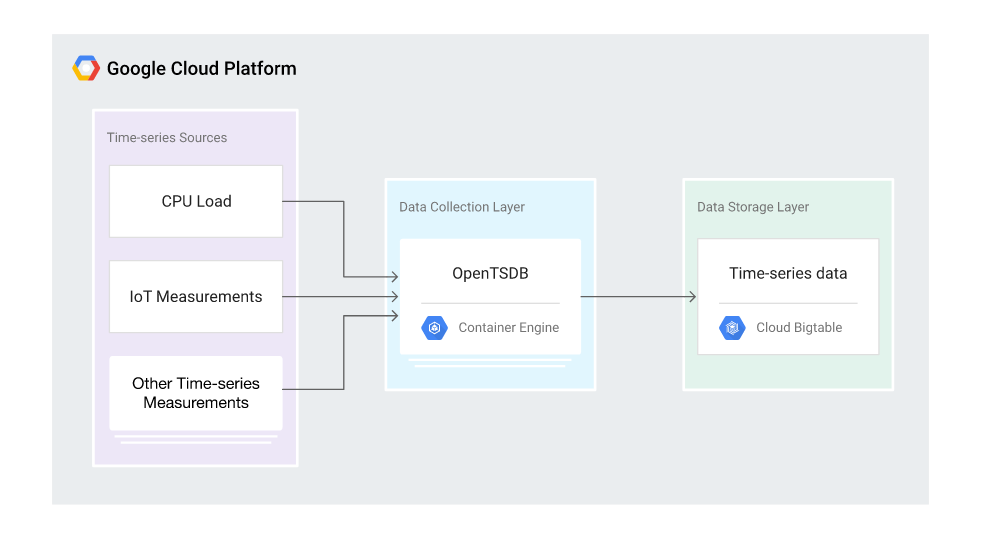Click the Data Storage Layer label

click(x=753, y=207)
